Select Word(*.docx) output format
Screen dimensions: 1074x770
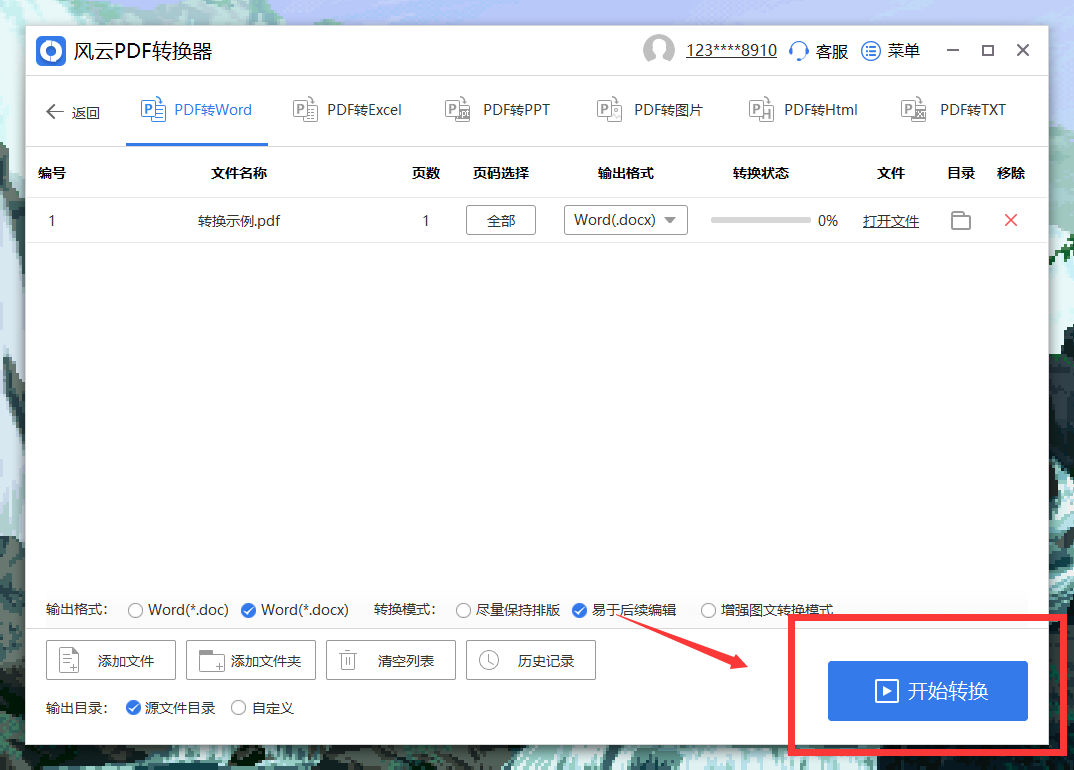pos(295,610)
